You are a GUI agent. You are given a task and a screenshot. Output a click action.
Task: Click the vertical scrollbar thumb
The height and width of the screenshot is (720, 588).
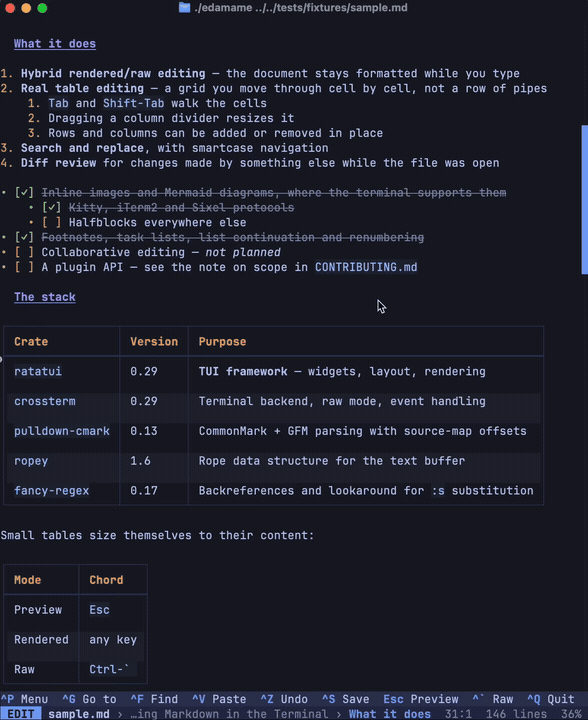point(584,200)
